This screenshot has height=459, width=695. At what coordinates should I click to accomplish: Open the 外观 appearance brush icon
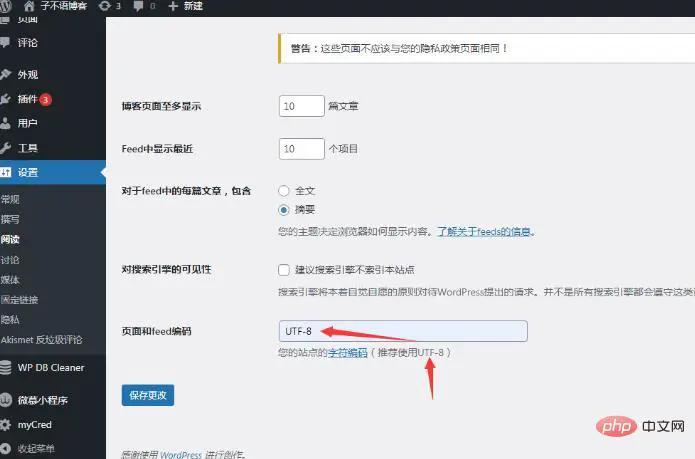(5, 74)
